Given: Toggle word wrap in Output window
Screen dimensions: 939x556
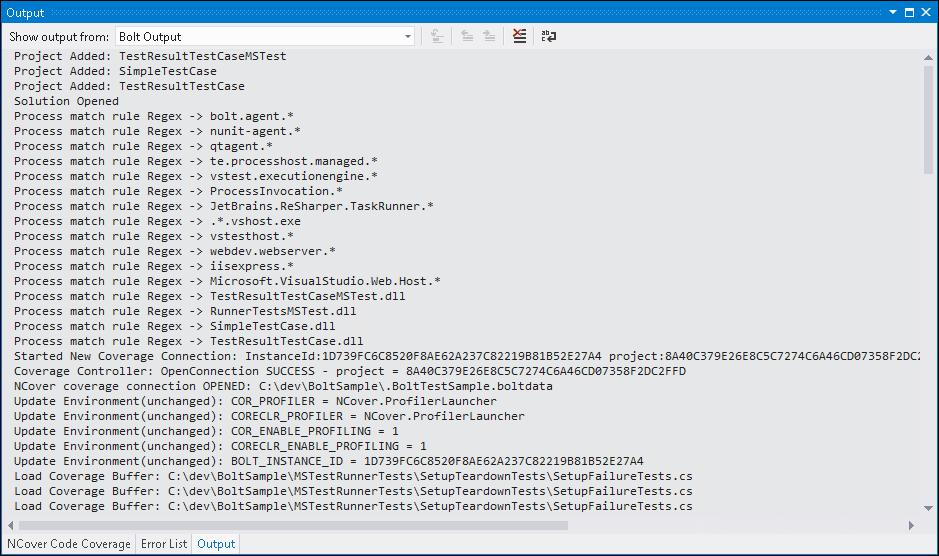Looking at the screenshot, I should [549, 36].
